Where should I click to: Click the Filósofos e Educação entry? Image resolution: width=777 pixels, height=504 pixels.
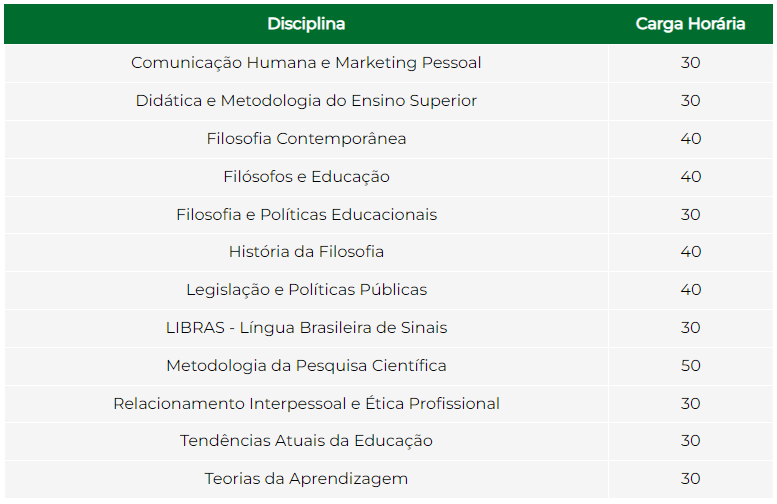point(306,176)
